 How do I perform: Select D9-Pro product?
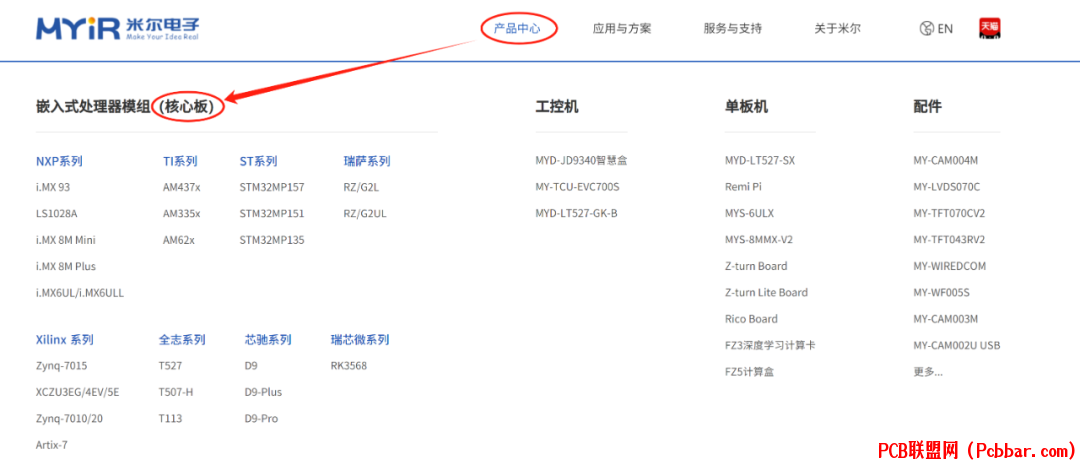pyautogui.click(x=261, y=418)
